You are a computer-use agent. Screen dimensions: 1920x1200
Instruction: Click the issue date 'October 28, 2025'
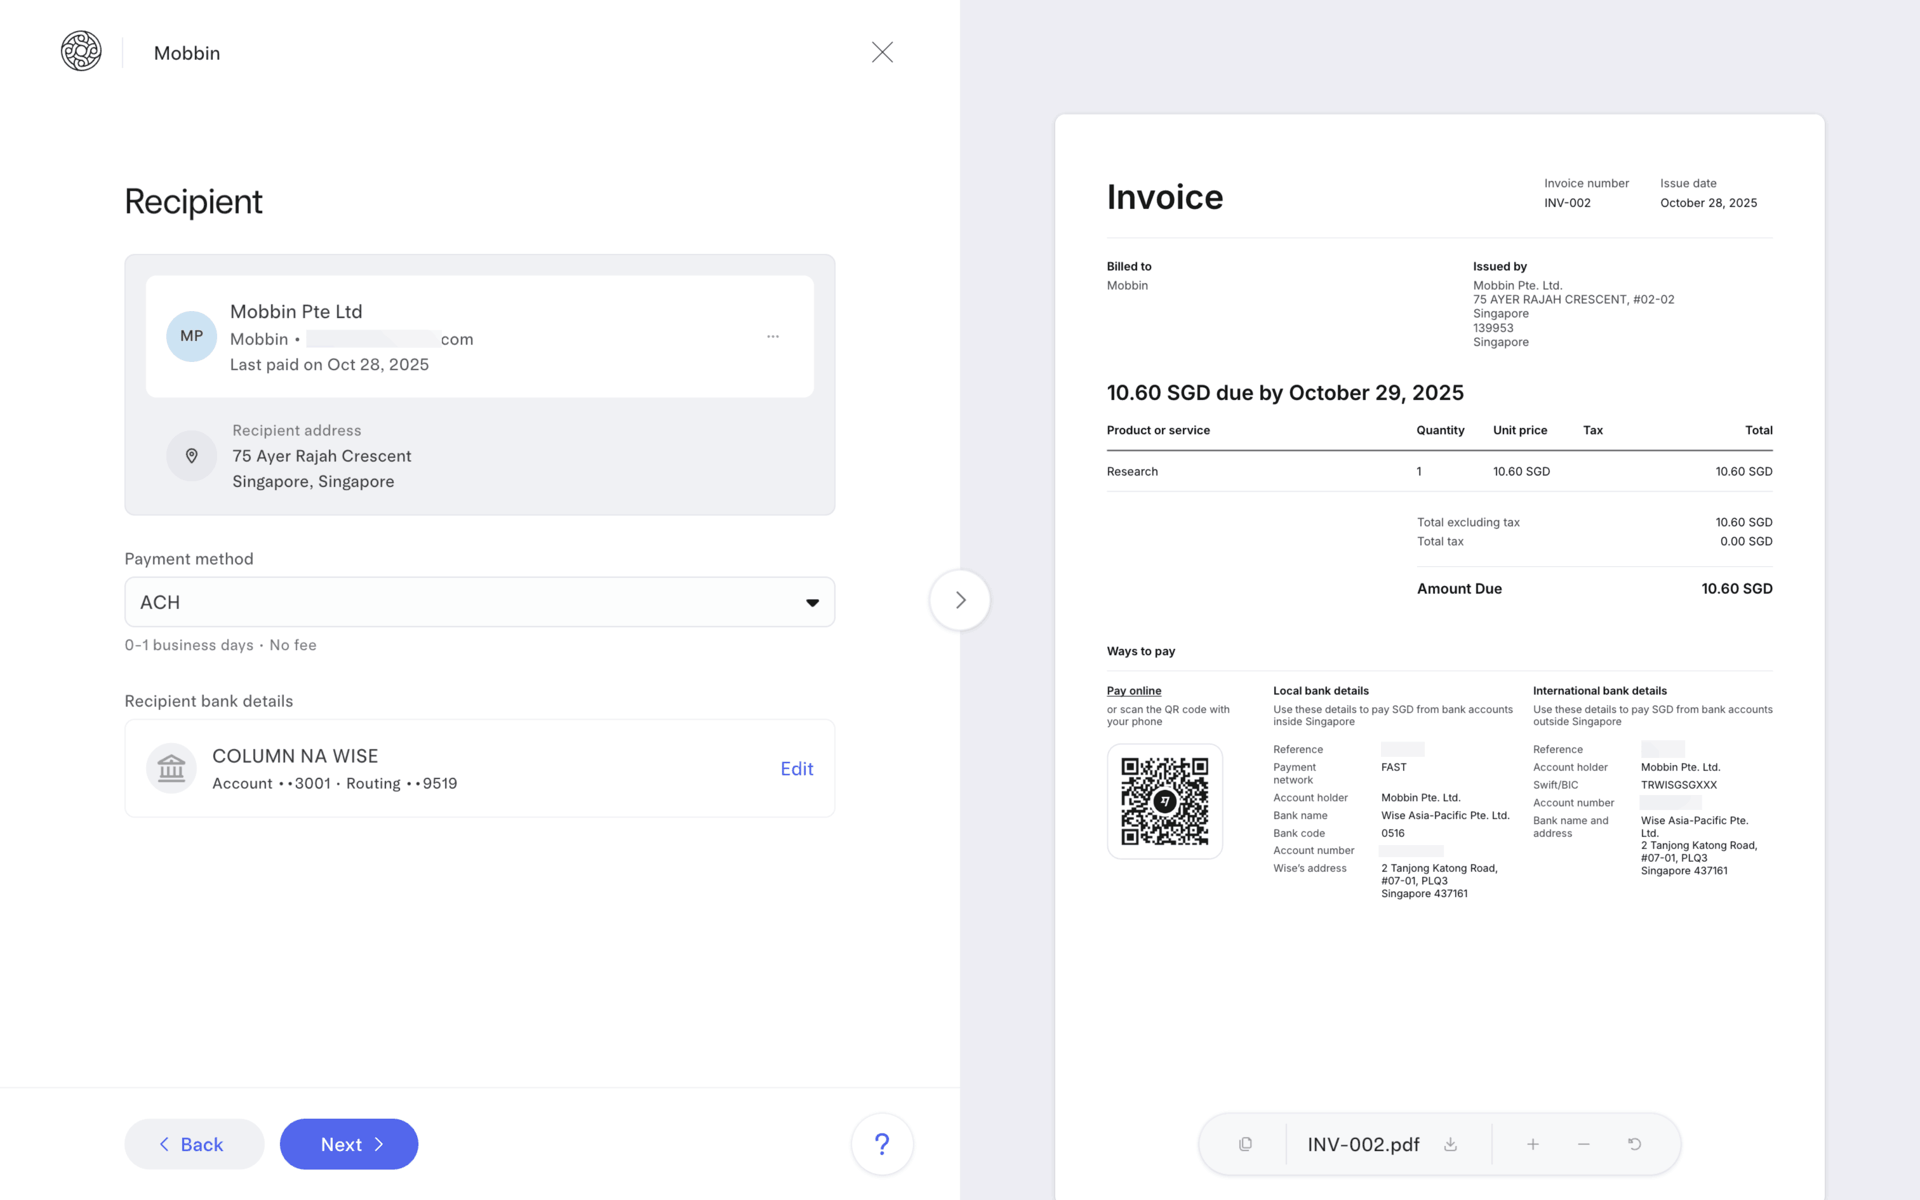tap(1708, 203)
